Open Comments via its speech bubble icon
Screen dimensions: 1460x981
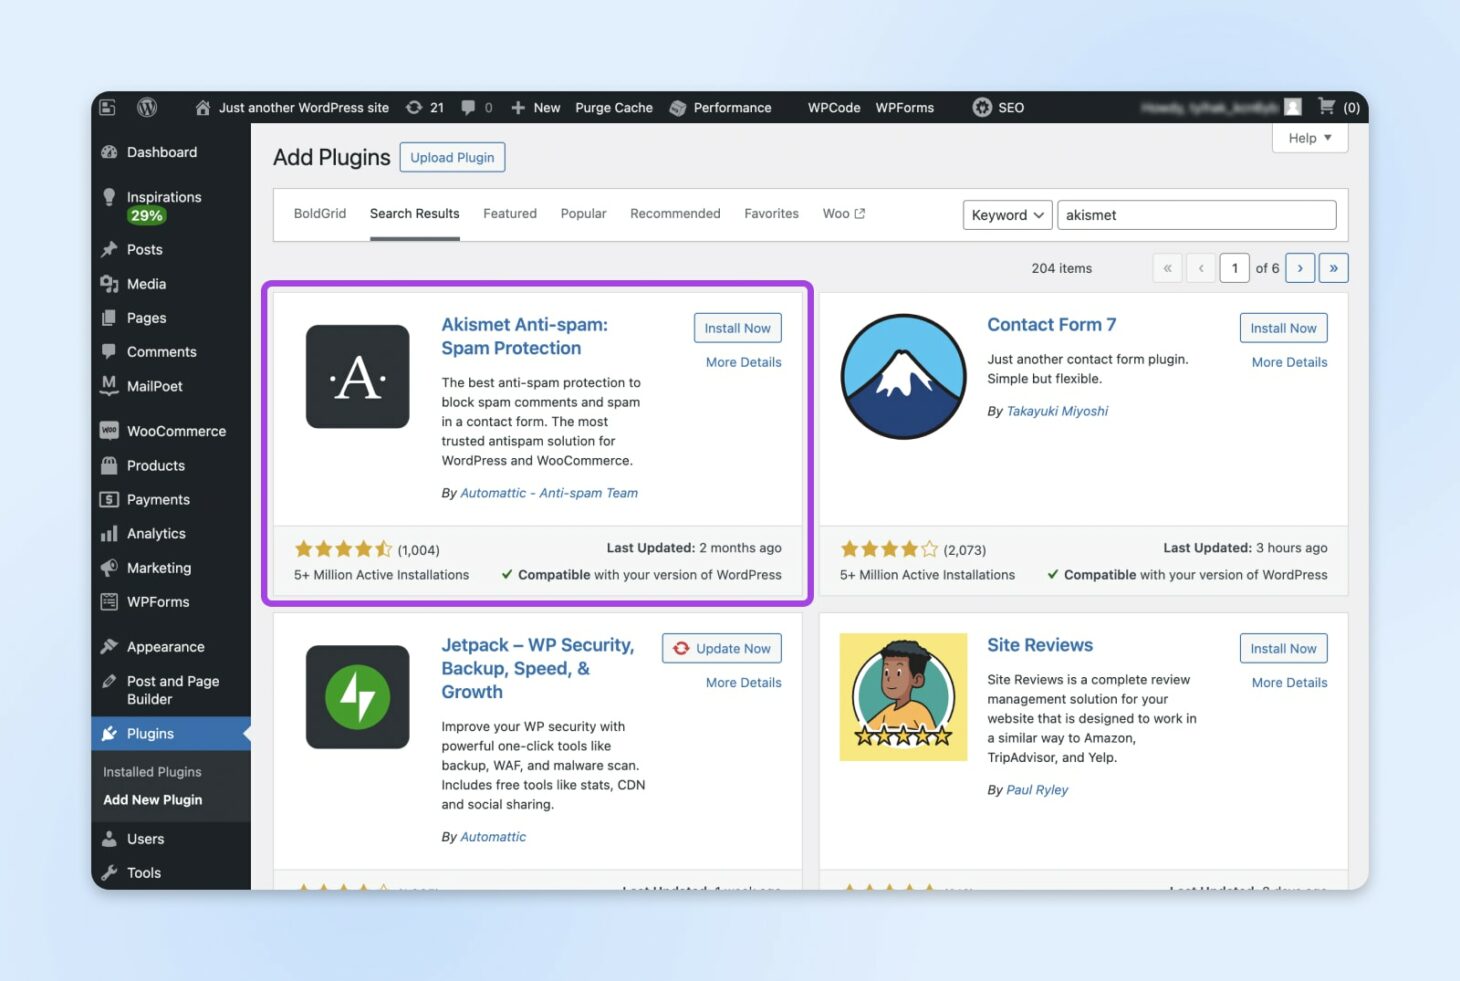tap(110, 351)
